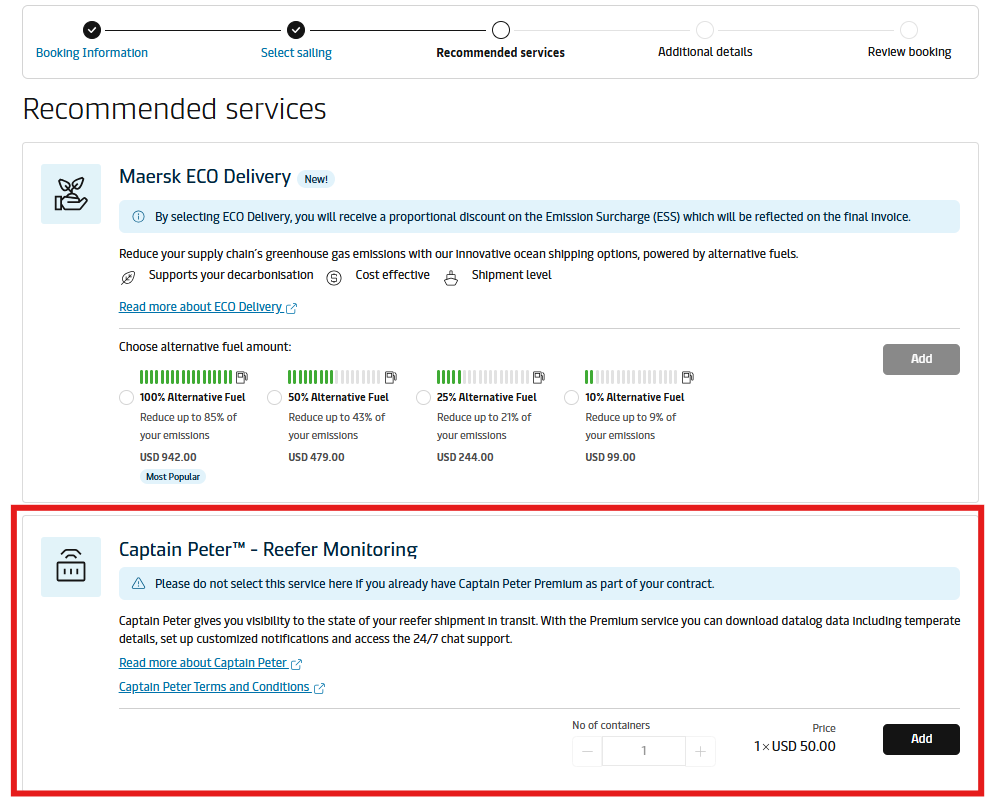Jump to Additional details step

705,52
